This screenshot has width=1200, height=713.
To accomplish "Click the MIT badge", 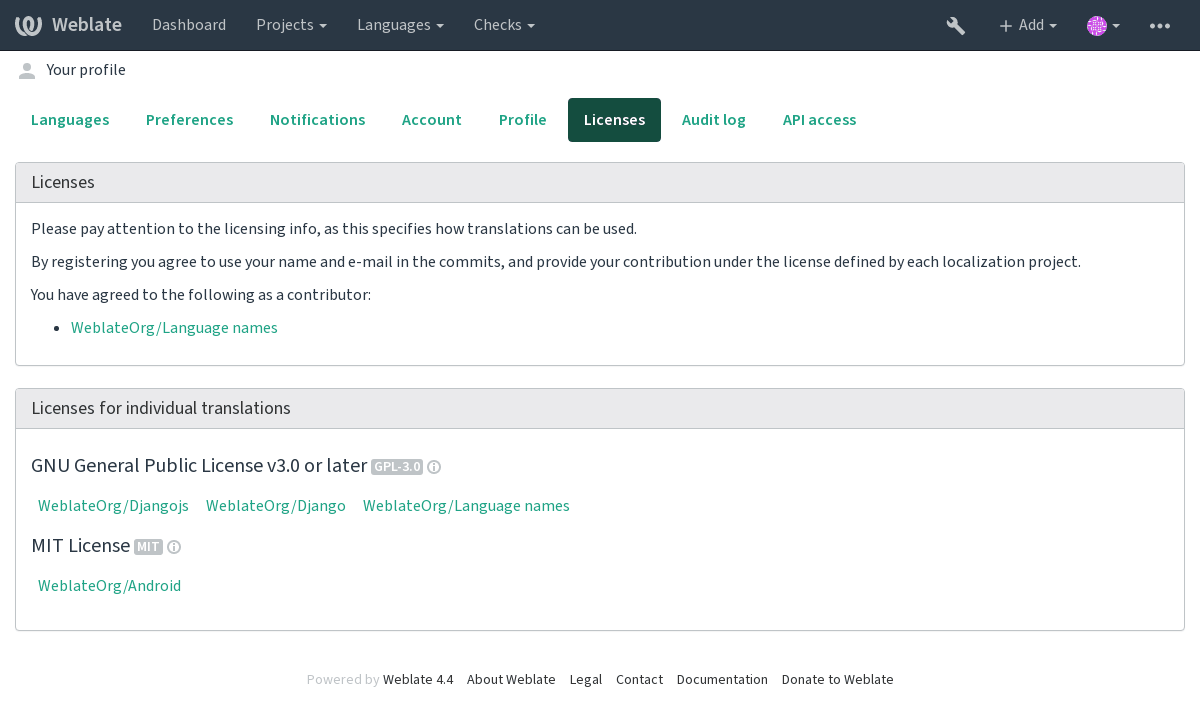I will pyautogui.click(x=148, y=547).
